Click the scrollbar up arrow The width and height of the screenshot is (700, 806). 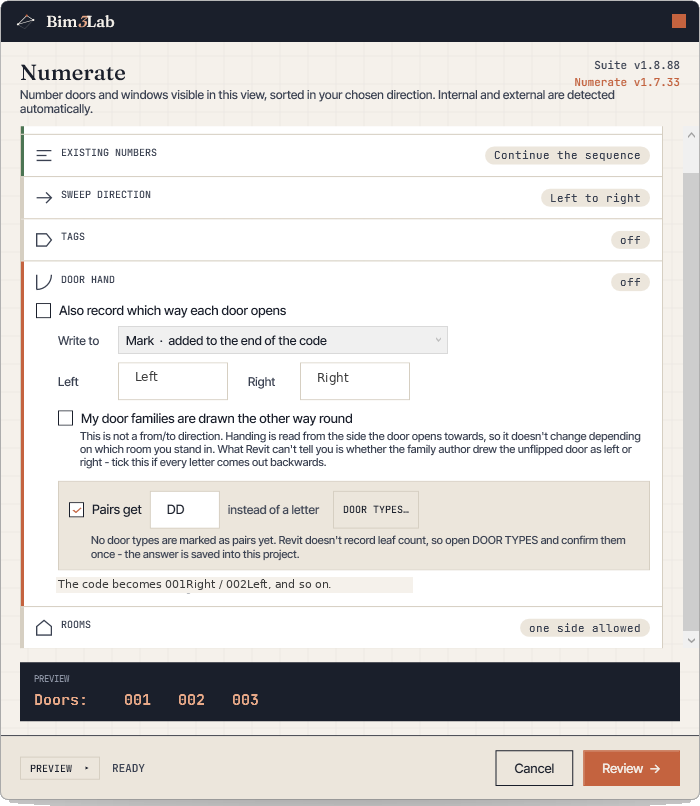pos(691,135)
